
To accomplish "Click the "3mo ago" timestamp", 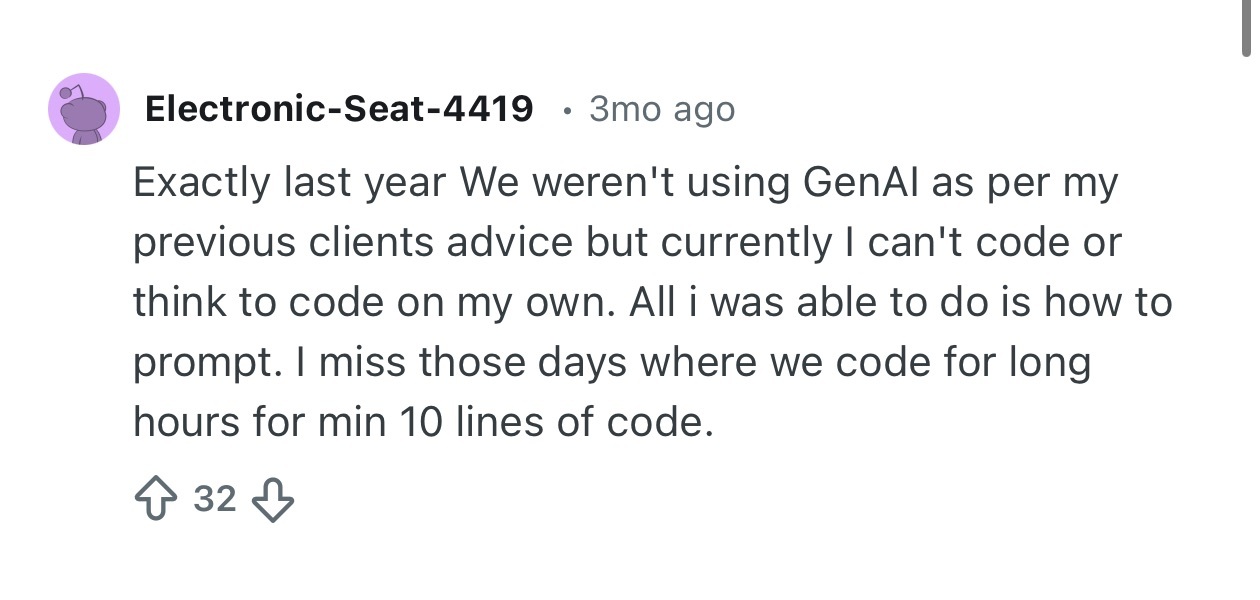I will (662, 109).
